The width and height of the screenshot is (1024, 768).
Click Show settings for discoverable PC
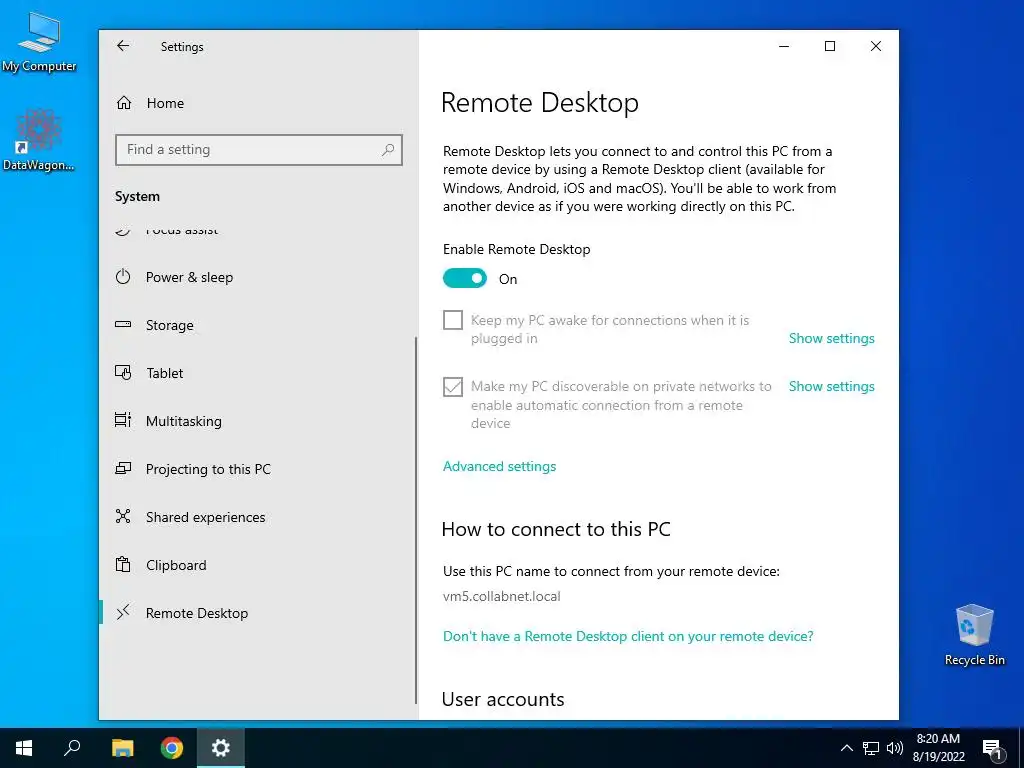click(831, 386)
